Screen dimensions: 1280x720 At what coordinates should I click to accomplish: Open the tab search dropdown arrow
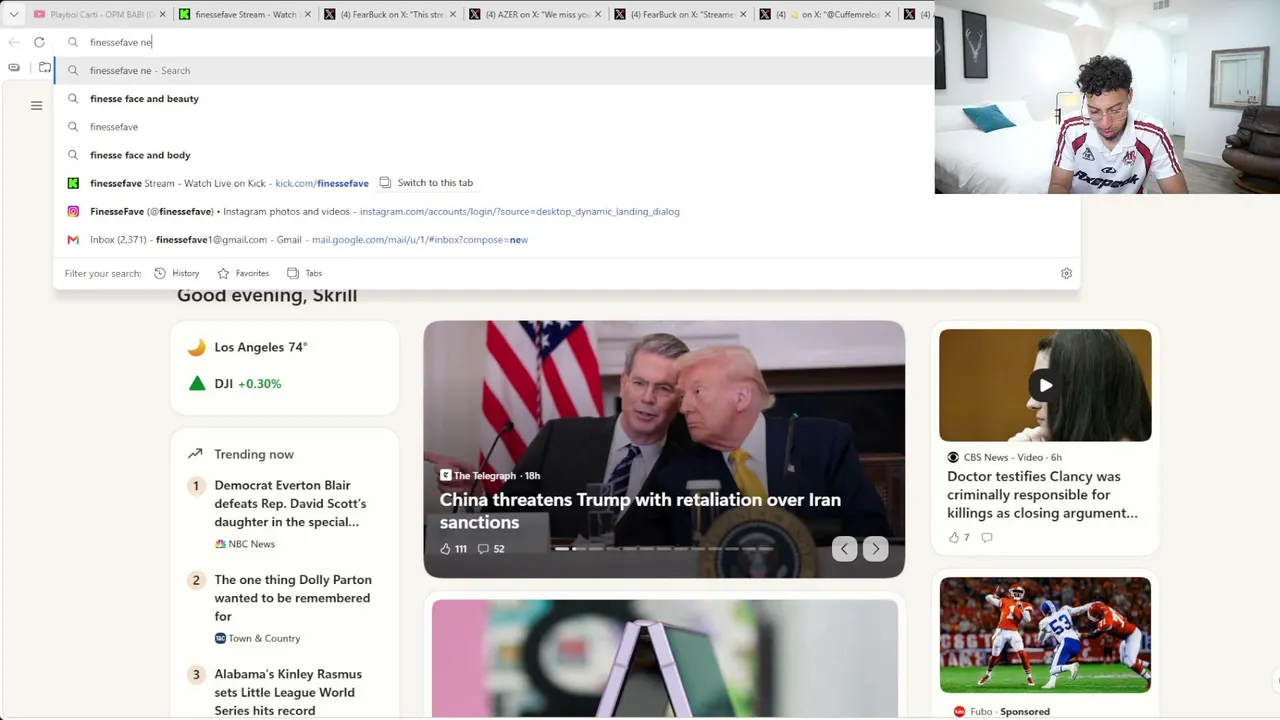pyautogui.click(x=14, y=14)
